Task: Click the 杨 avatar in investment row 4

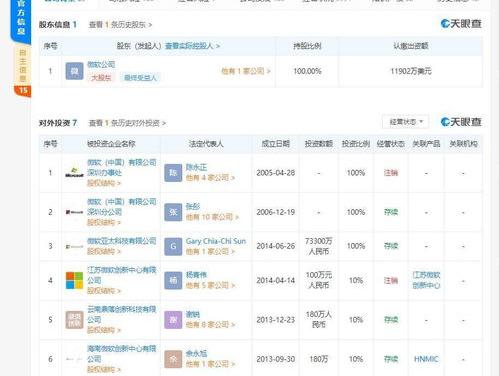Action: 173,280
